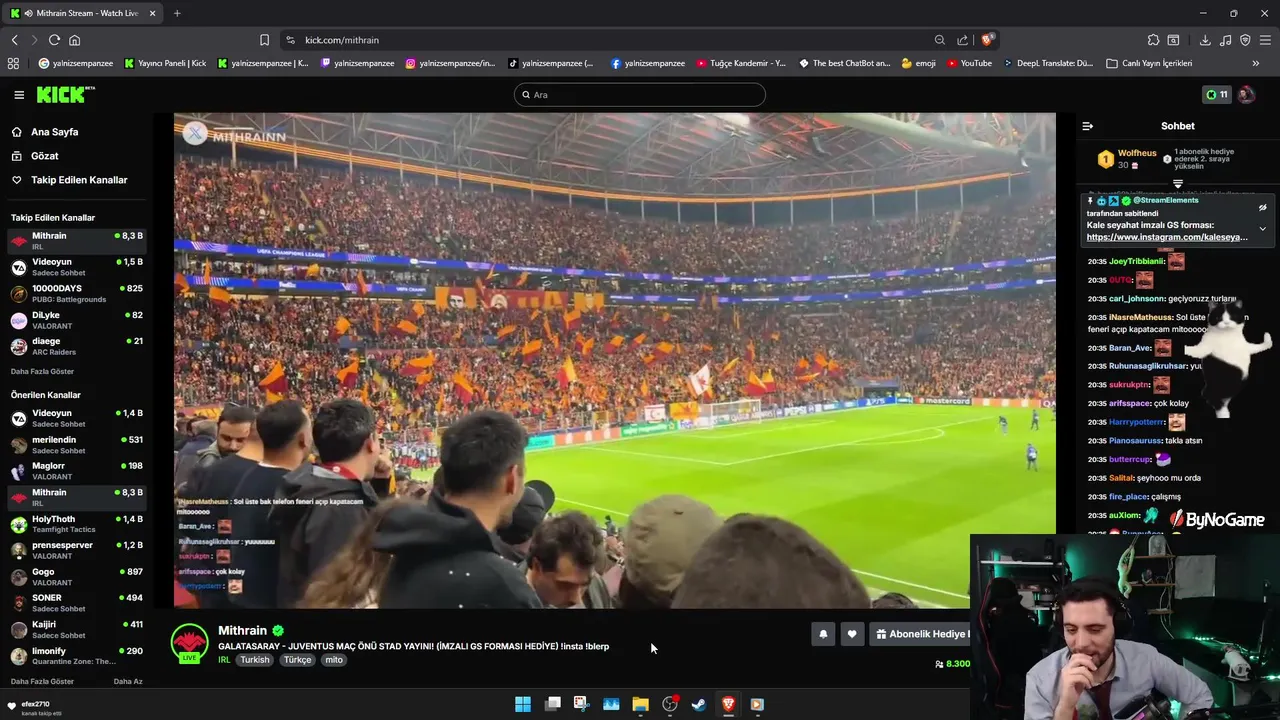
Task: Open the HolyThoth channel
Action: (x=76, y=524)
